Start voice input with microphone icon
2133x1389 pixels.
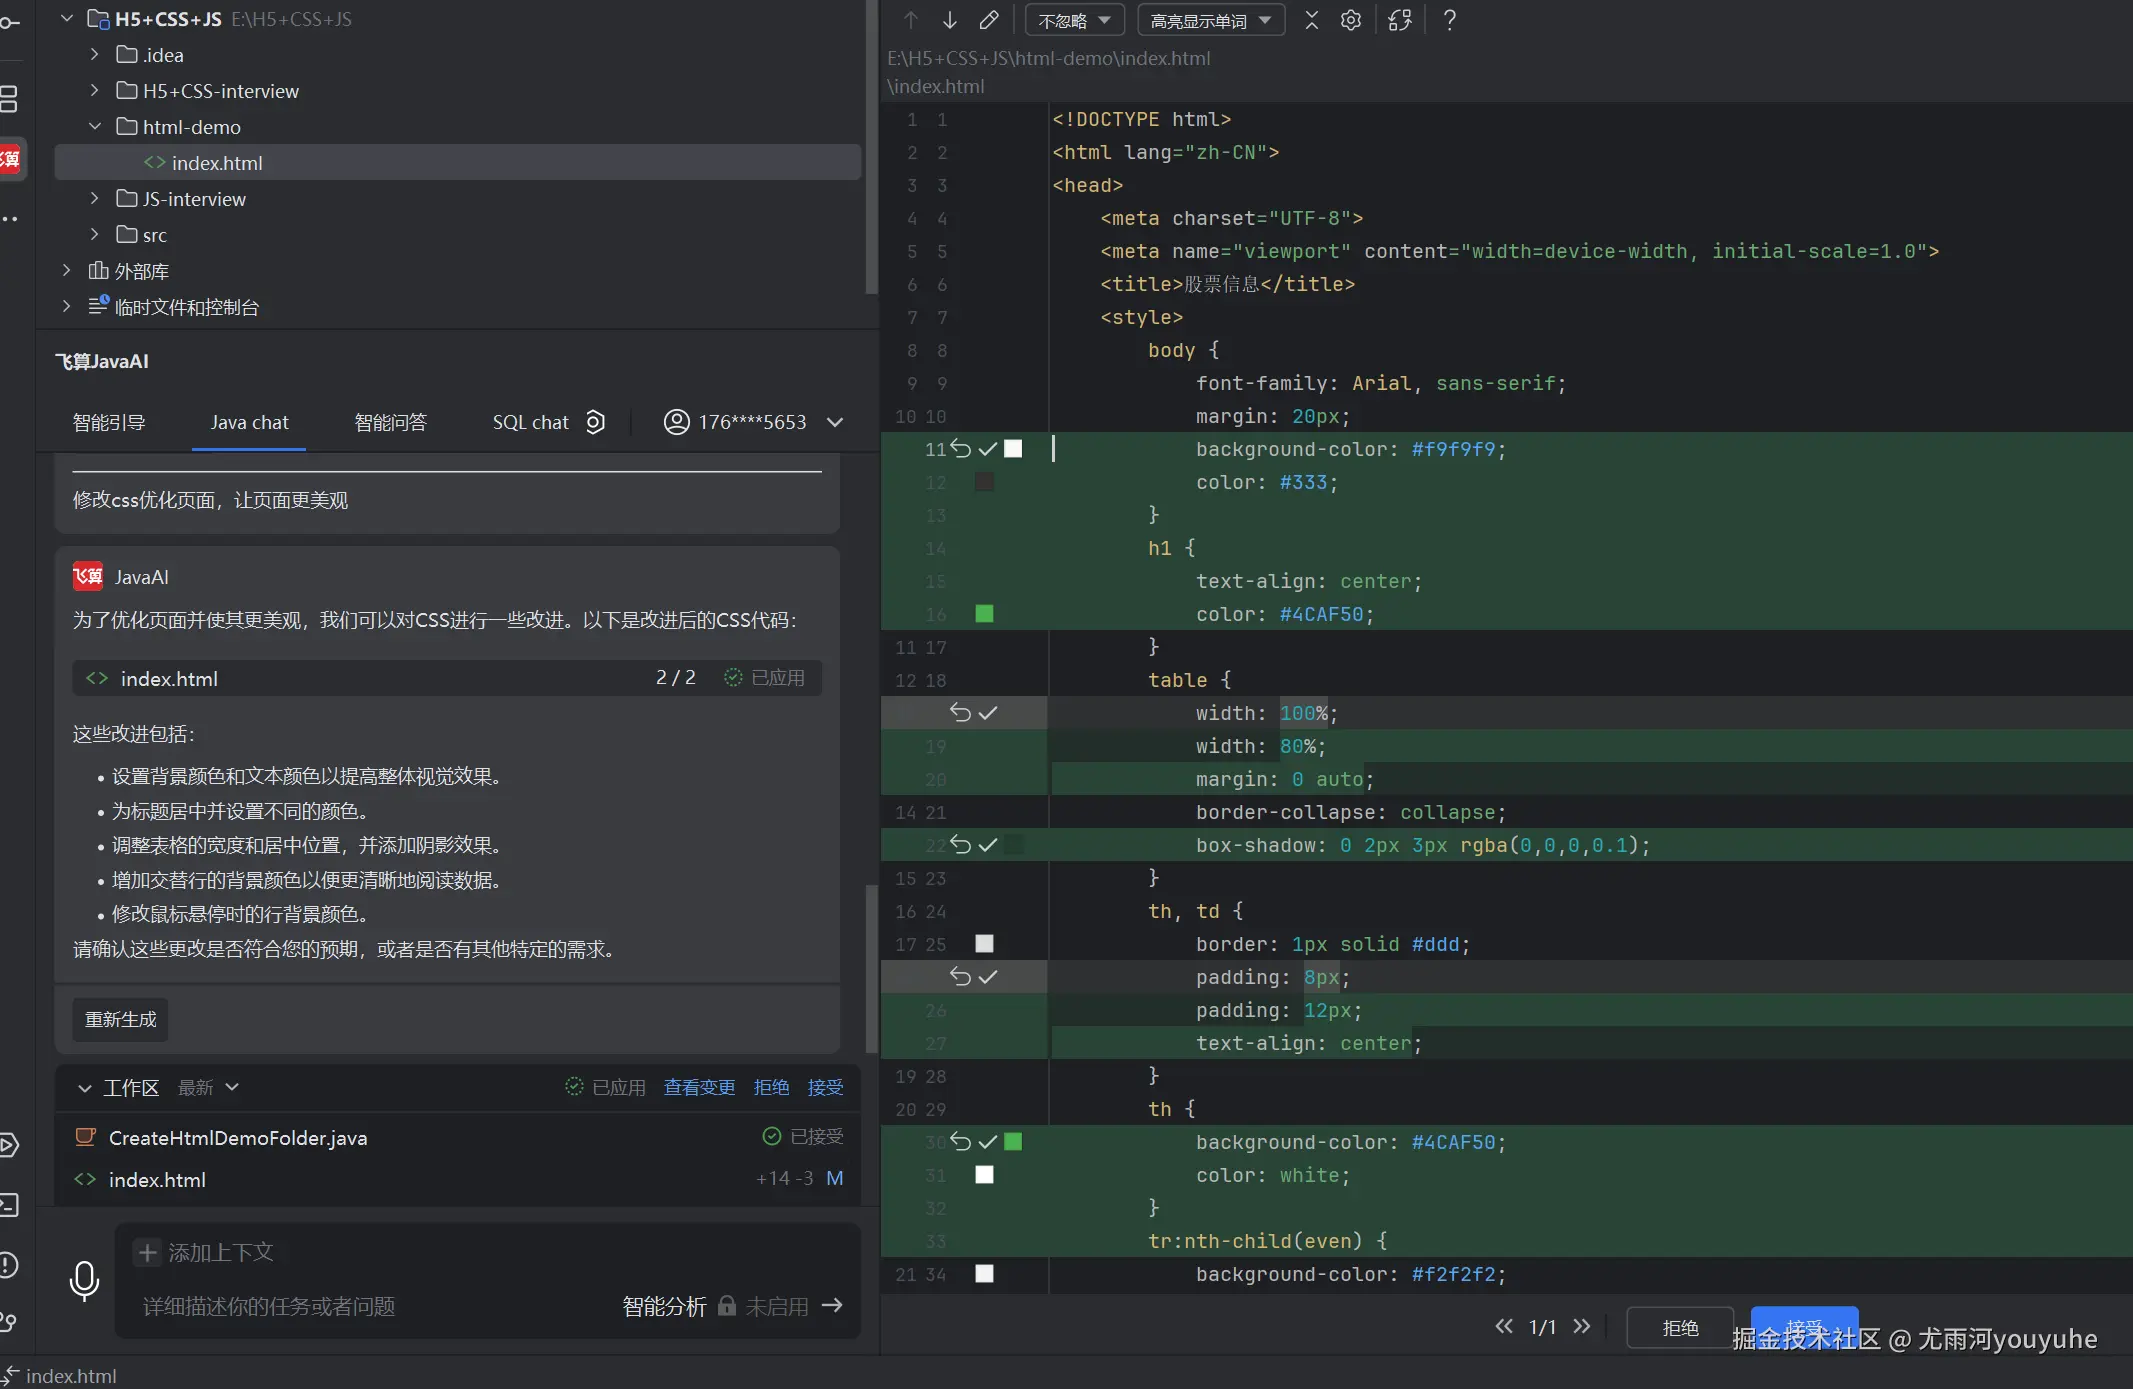84,1280
